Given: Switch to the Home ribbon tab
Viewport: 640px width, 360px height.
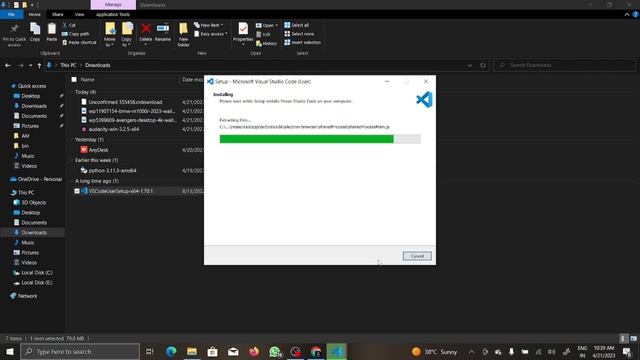Looking at the screenshot, I should pos(35,15).
